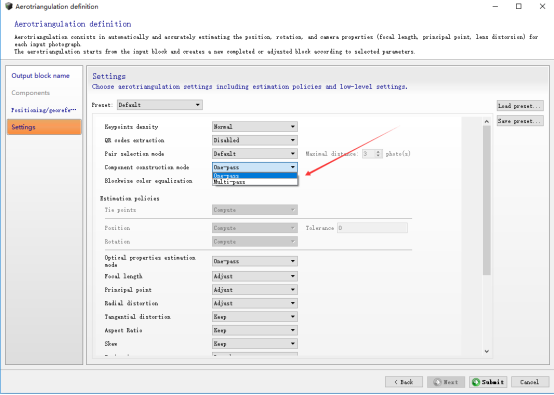This screenshot has width=554, height=395.
Task: Open the Radial distortion dropdown
Action: (255, 303)
